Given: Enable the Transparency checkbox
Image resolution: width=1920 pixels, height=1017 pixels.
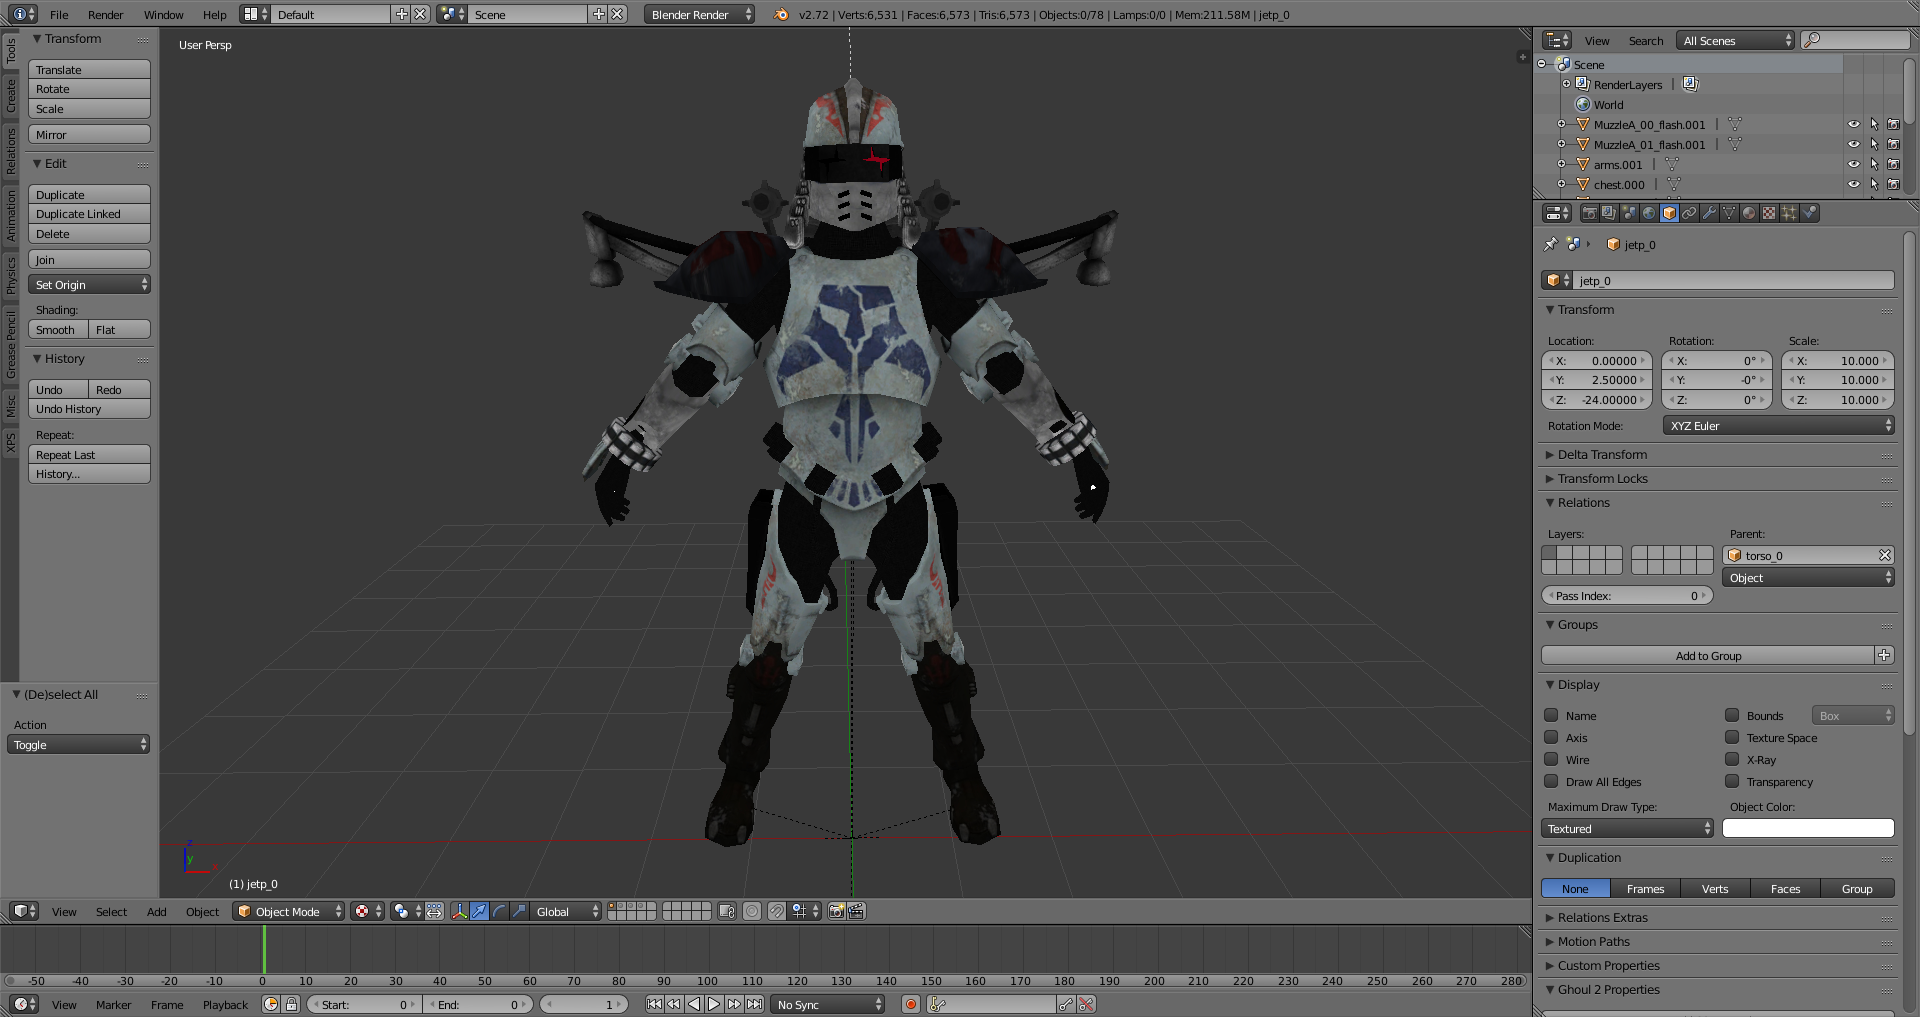Looking at the screenshot, I should tap(1732, 781).
